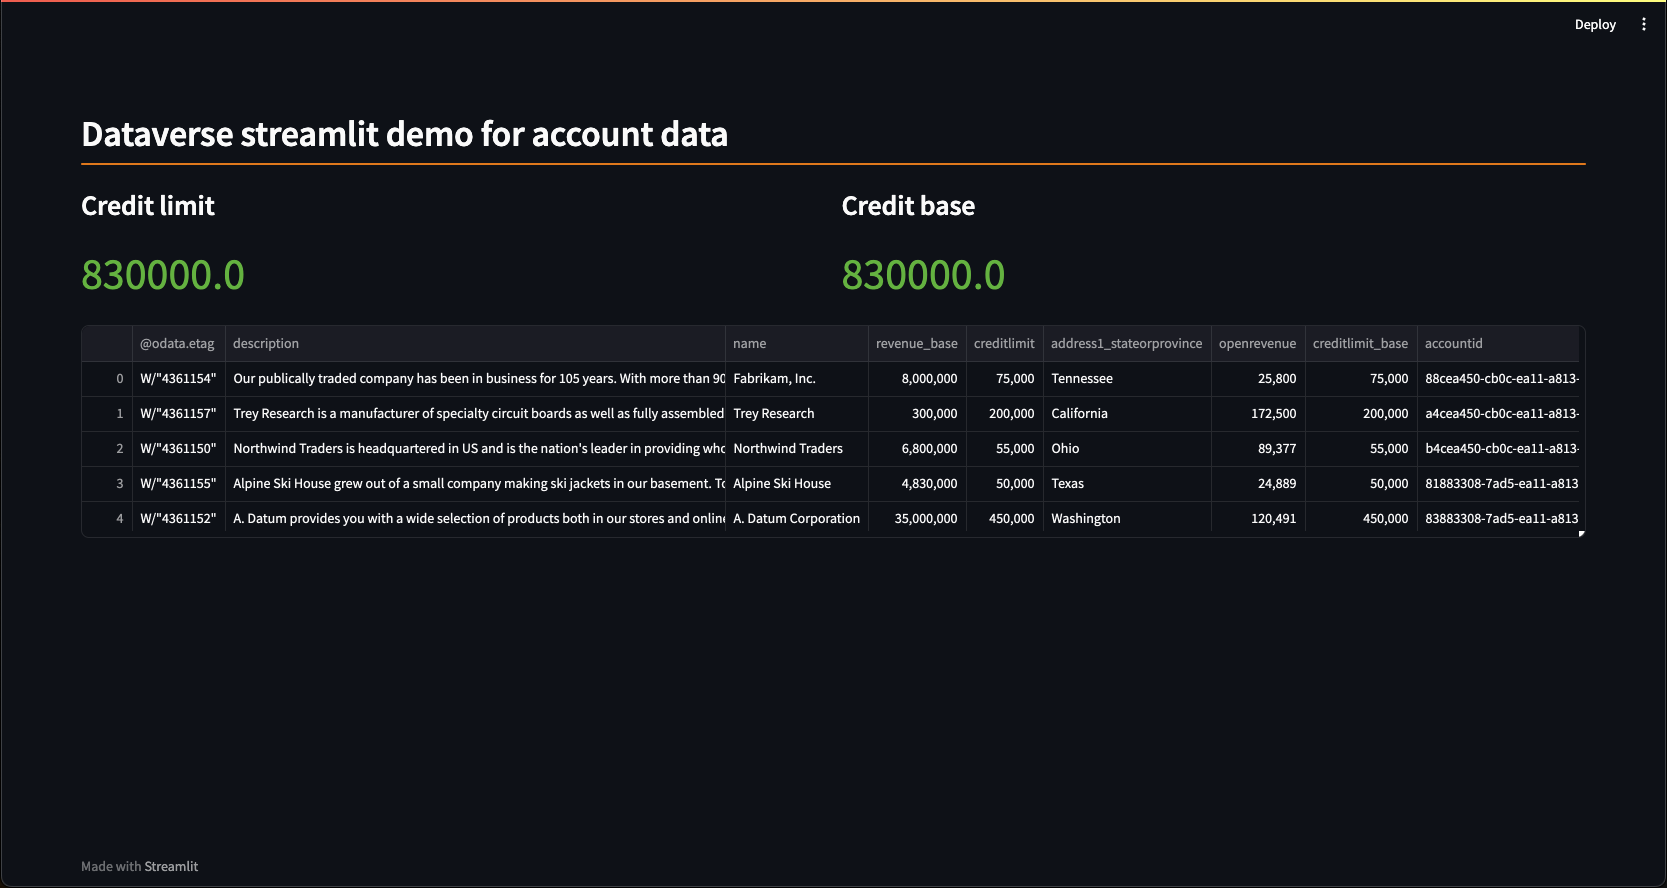Select the W/"4361150" etag cell
The image size is (1667, 888).
click(178, 449)
